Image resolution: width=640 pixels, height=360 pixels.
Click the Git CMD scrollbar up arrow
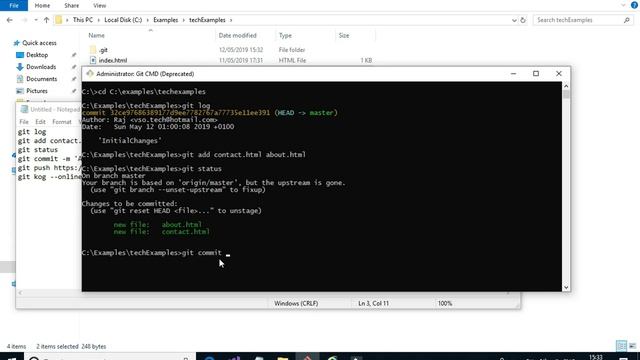566,86
